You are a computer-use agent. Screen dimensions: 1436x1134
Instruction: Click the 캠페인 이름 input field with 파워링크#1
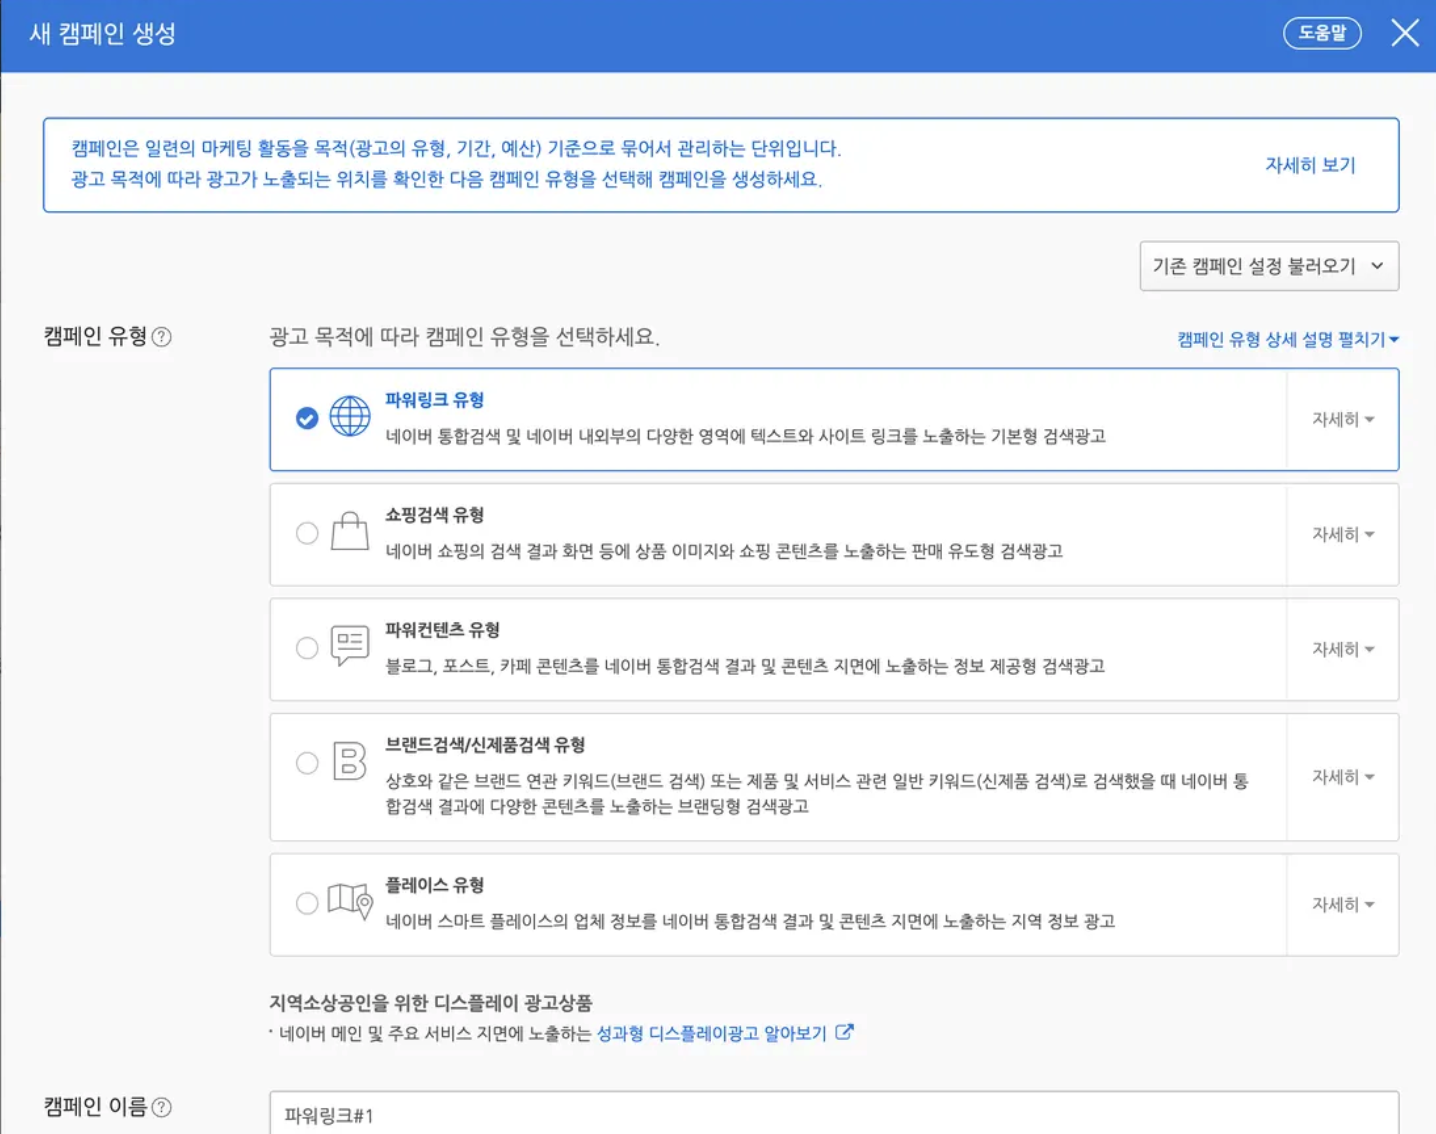point(834,1113)
